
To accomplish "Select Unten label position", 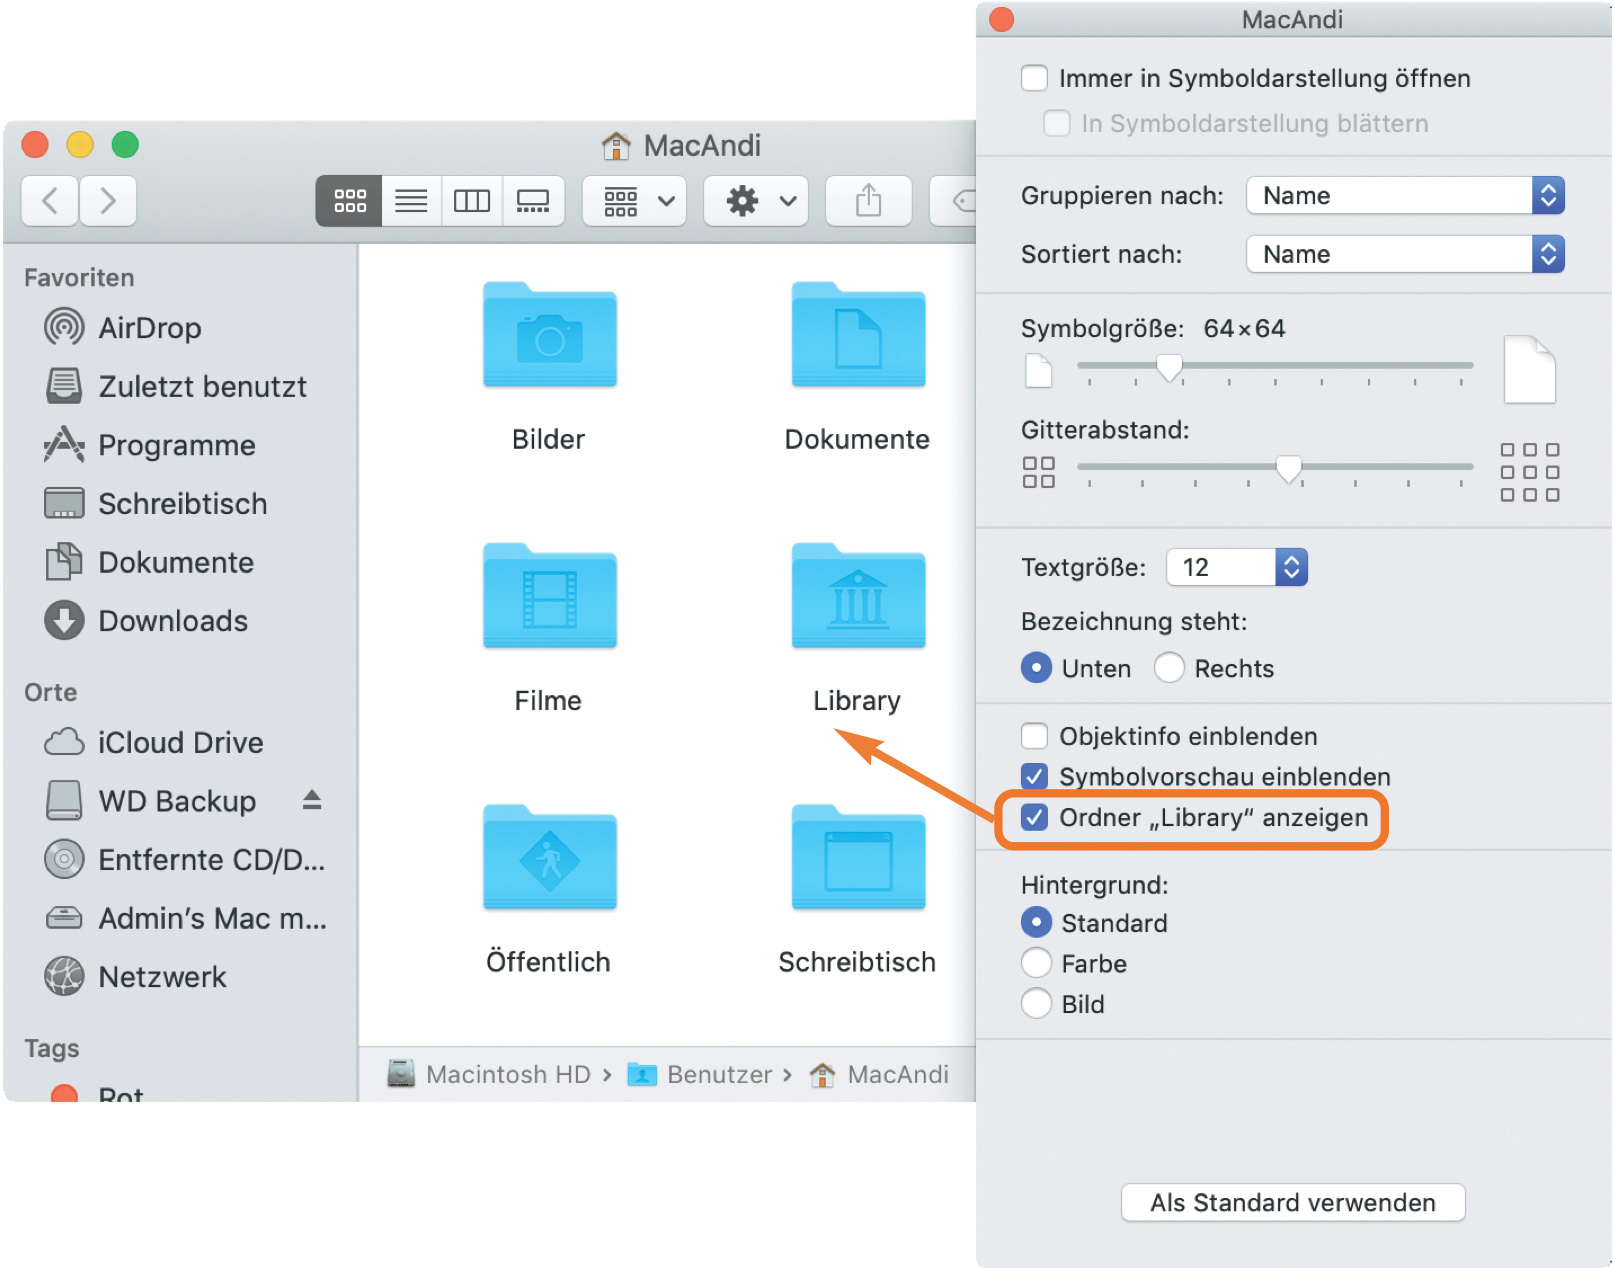I will tap(1036, 668).
